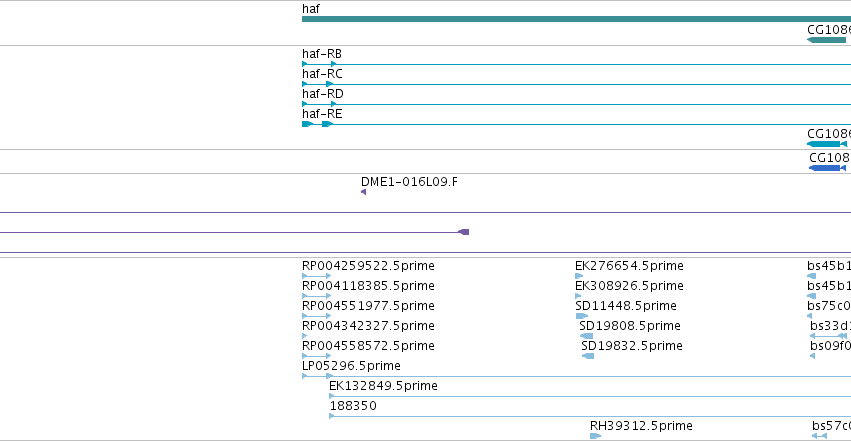Click the SD19832.5prime arrow glyph
Viewport: 851px width, 441px height.
[x=588, y=356]
